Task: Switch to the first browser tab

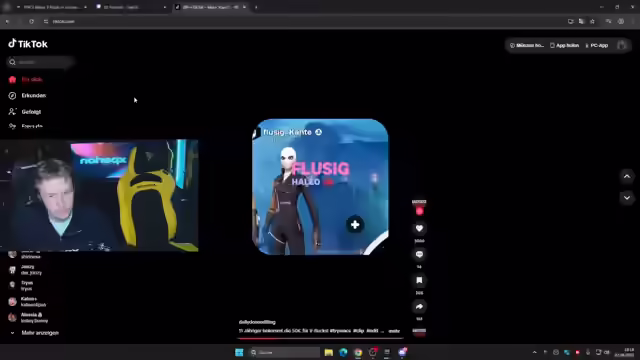Action: coord(52,7)
